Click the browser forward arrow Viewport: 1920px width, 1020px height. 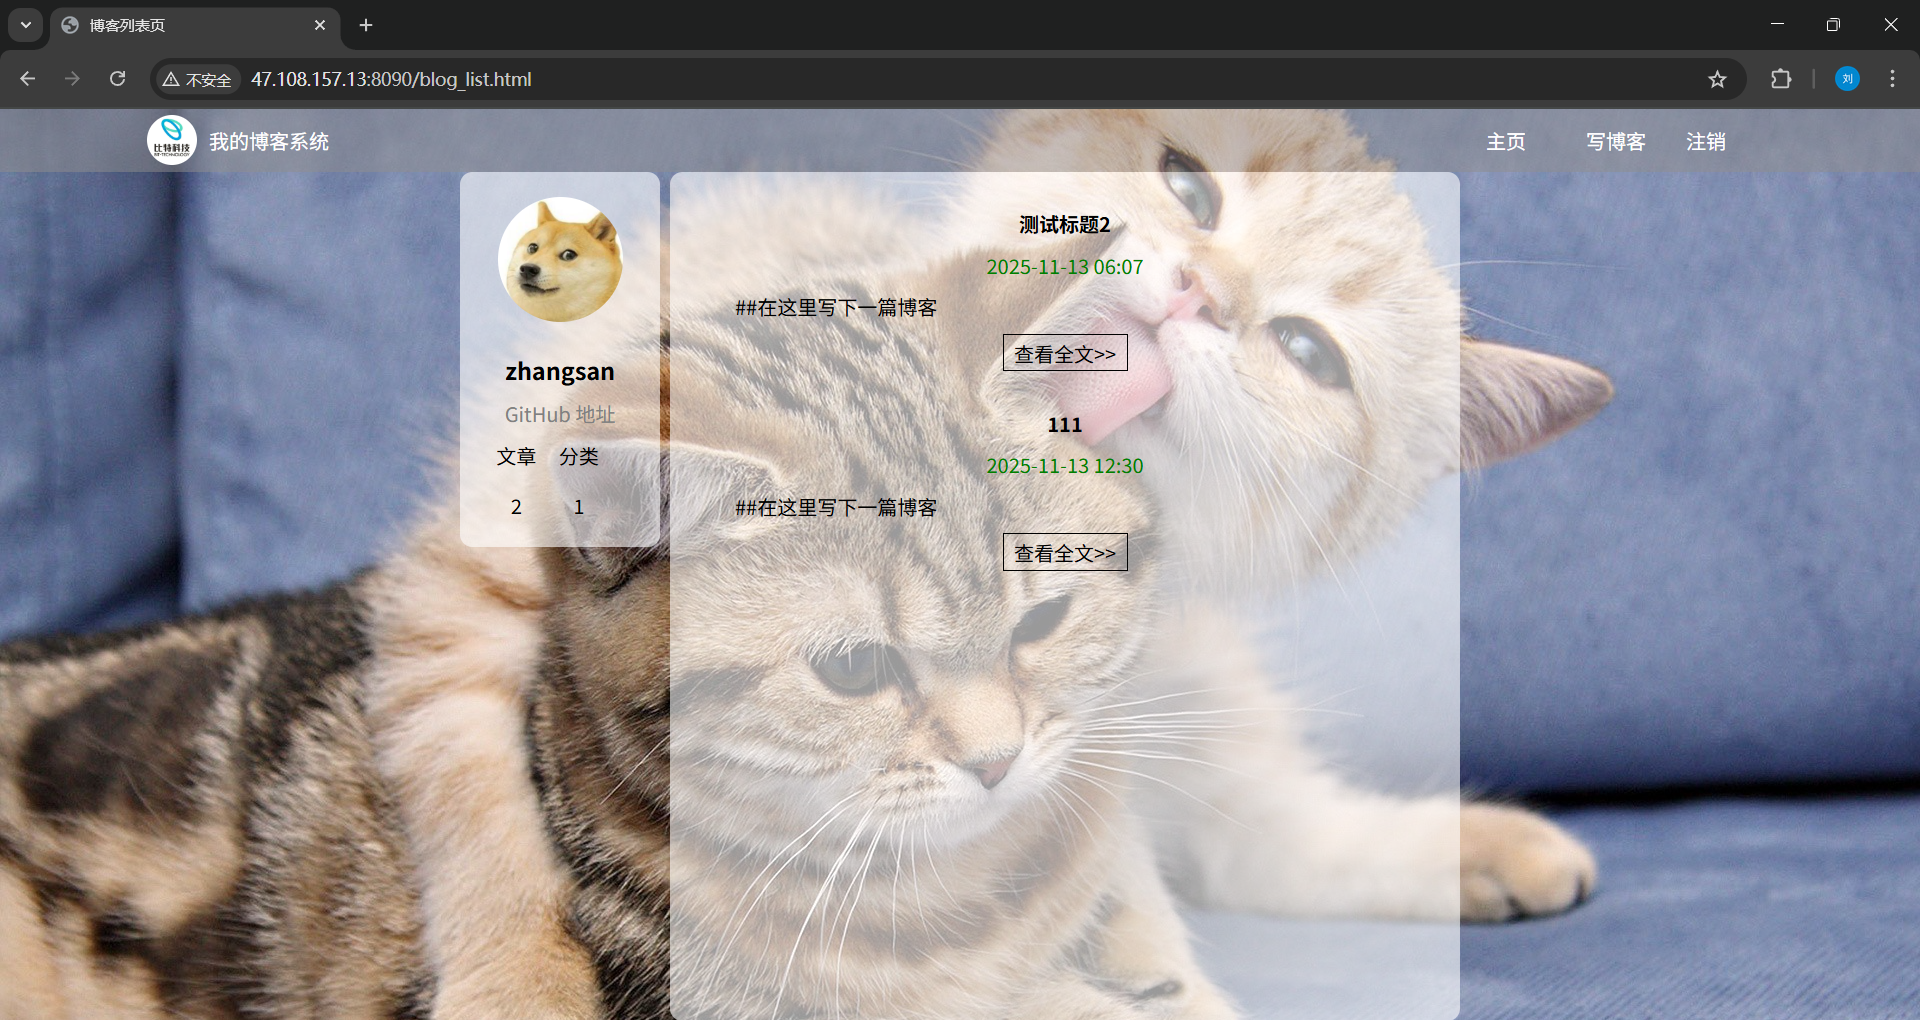[x=72, y=79]
